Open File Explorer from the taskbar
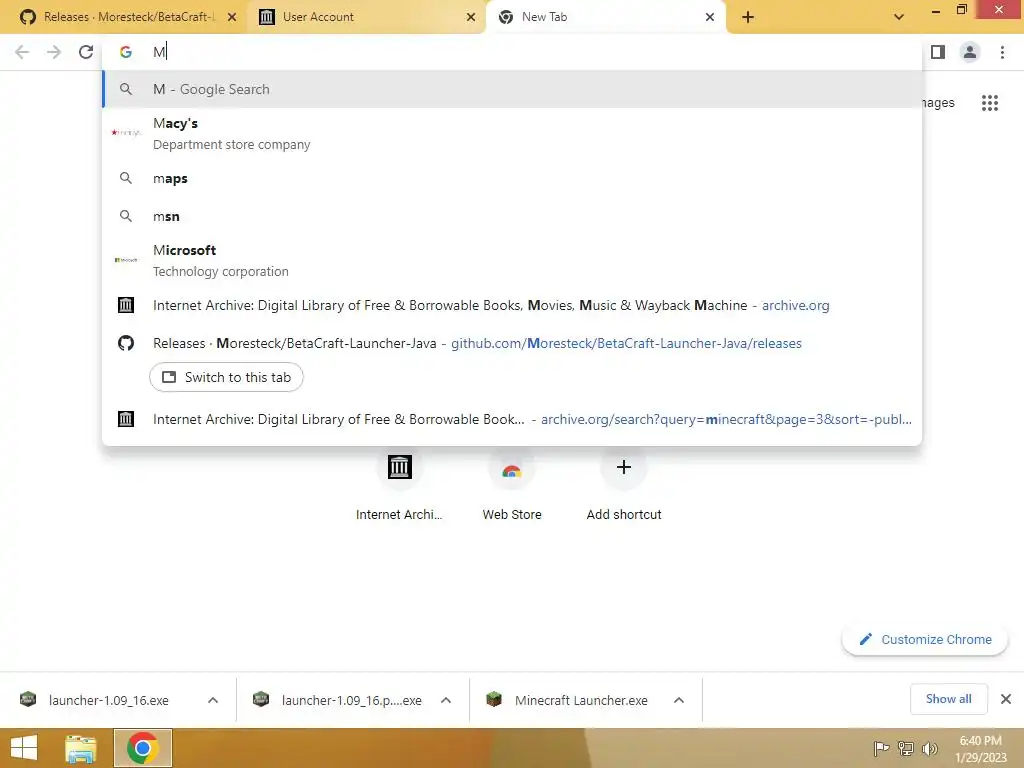The image size is (1024, 768). 81,748
